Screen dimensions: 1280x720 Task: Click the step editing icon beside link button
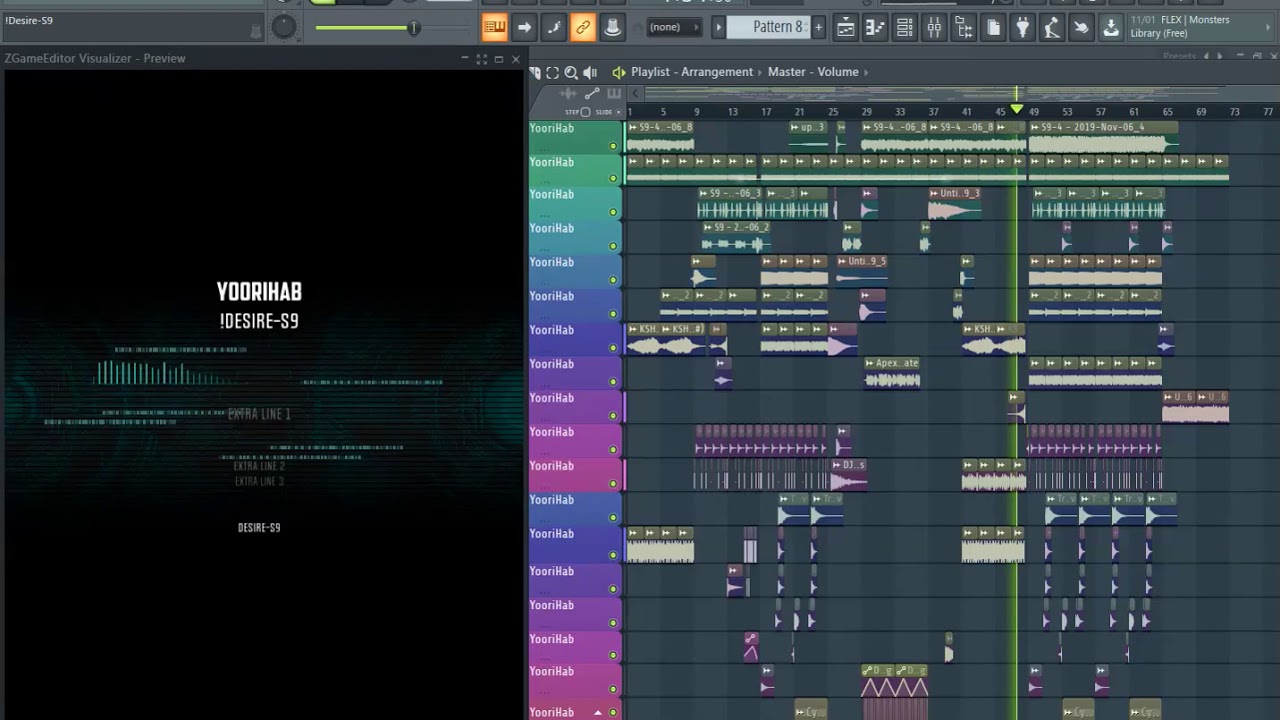pos(554,27)
